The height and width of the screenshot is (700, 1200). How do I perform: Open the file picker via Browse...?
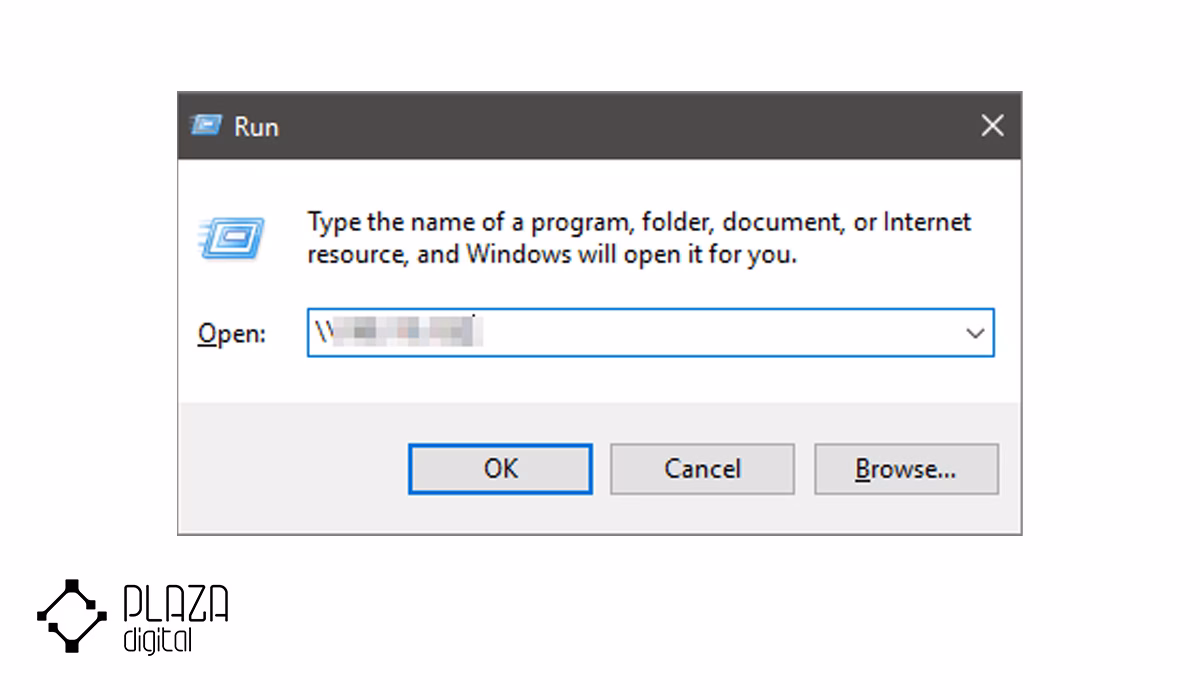click(x=906, y=469)
